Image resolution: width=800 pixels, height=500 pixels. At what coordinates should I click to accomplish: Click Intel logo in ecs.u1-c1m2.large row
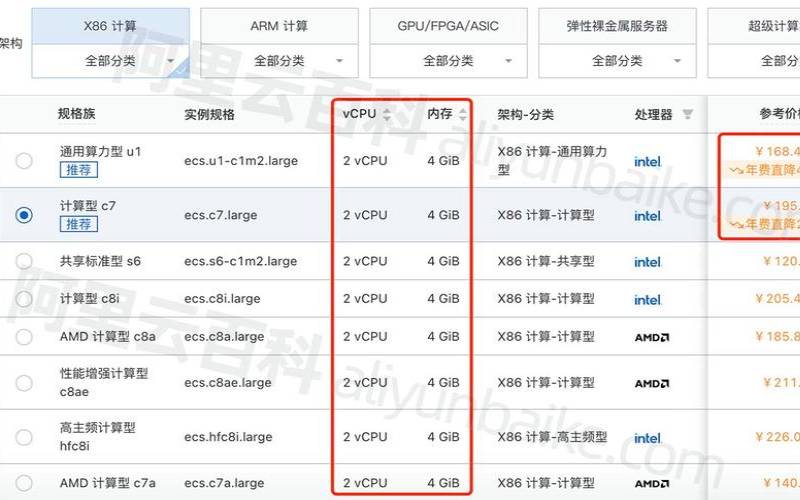pyautogui.click(x=648, y=161)
